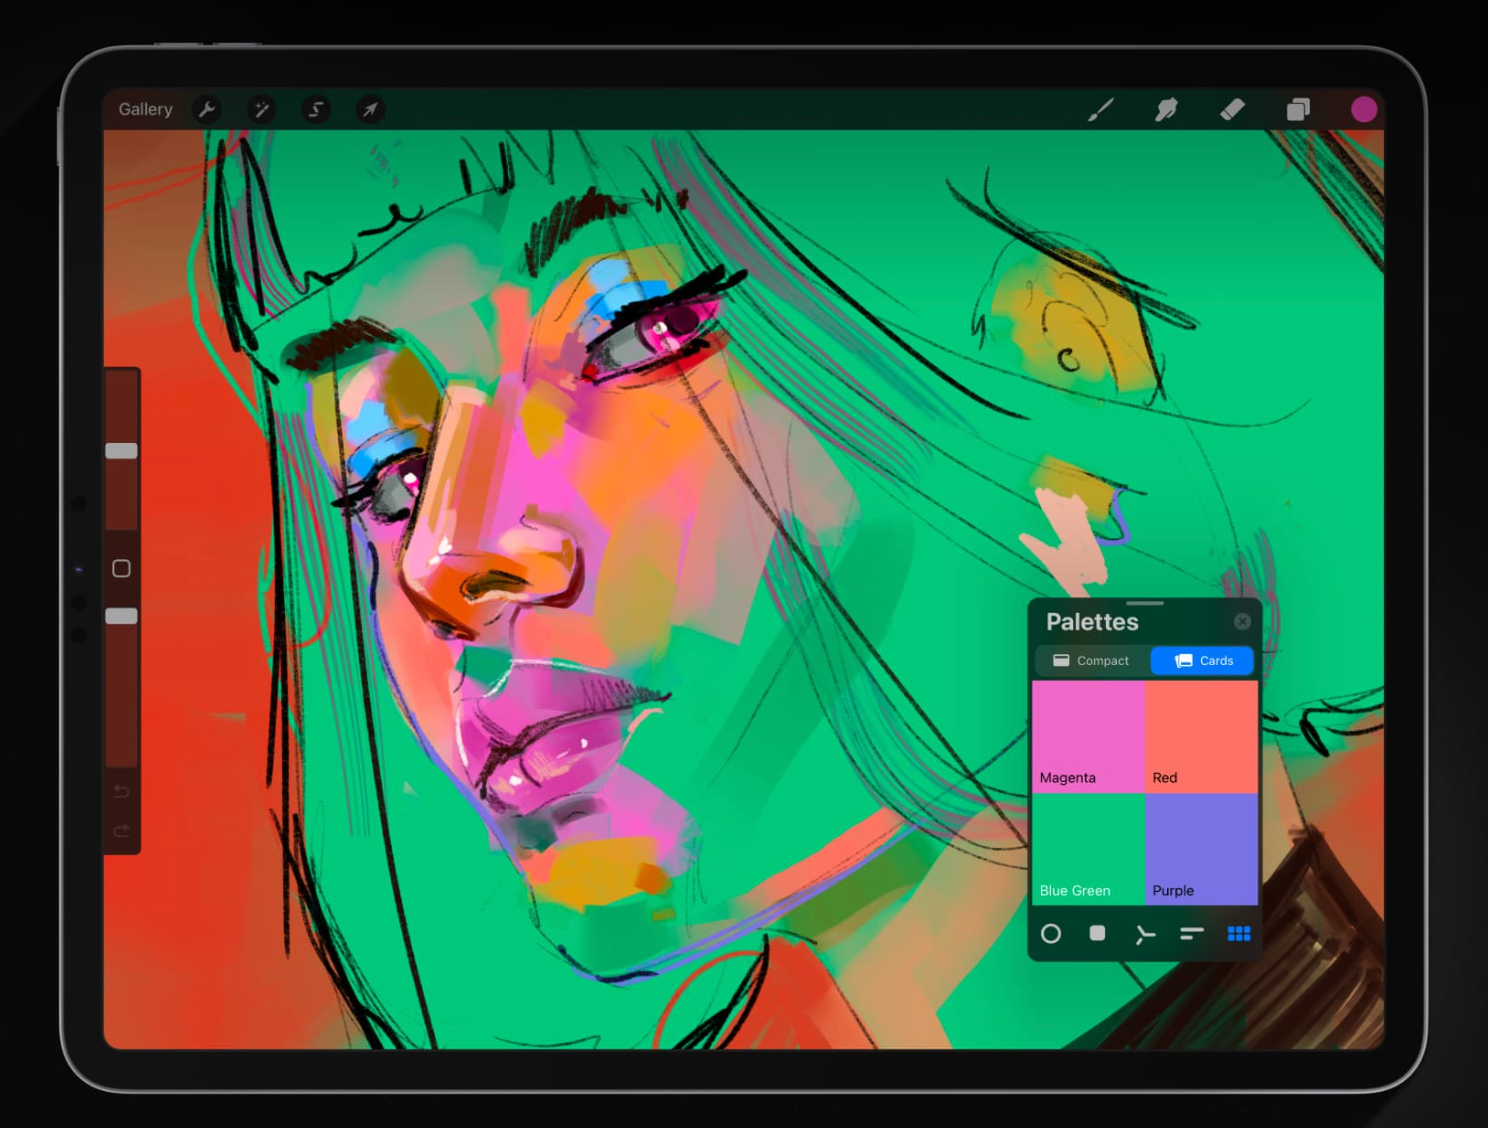Select the Smudge tool

click(x=1166, y=110)
